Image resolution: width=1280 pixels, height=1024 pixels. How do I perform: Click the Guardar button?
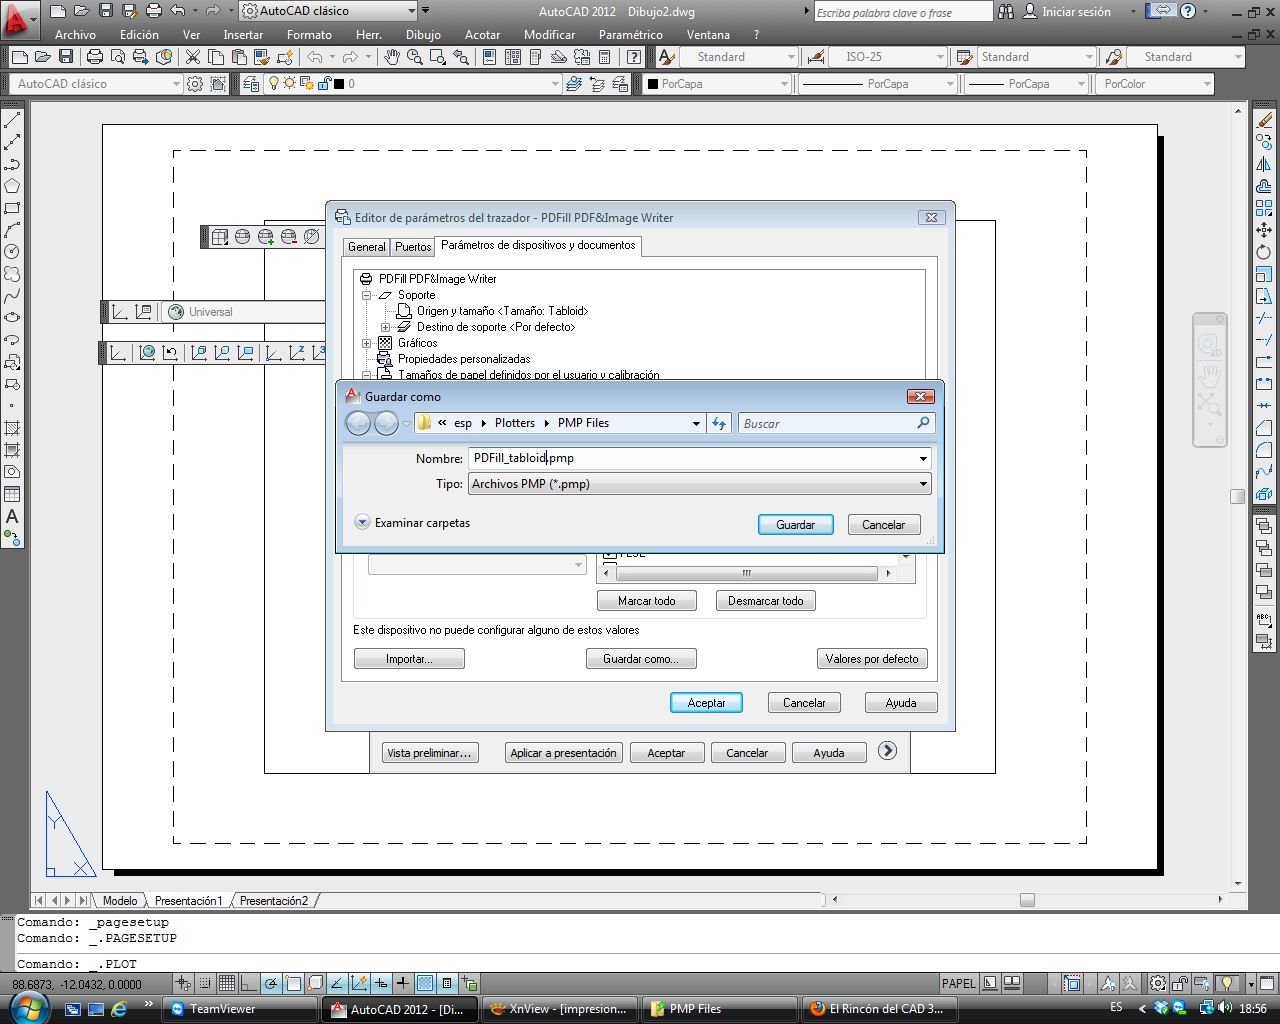795,525
